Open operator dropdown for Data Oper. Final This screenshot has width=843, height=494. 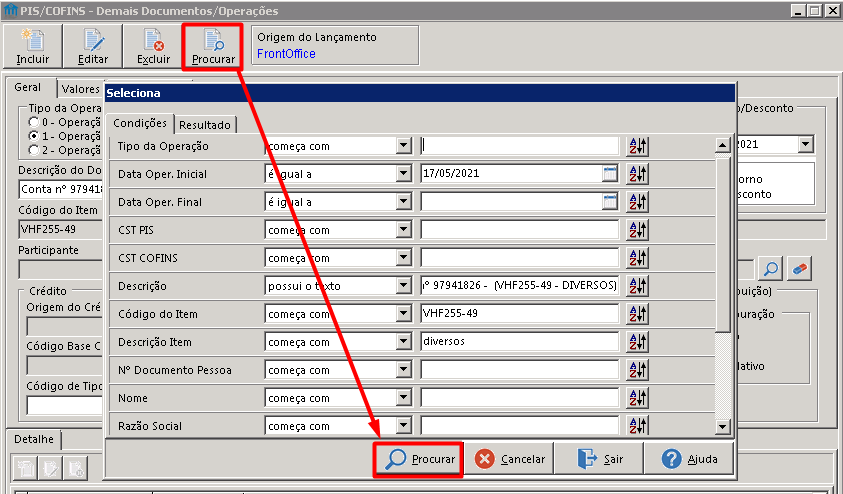[x=403, y=202]
